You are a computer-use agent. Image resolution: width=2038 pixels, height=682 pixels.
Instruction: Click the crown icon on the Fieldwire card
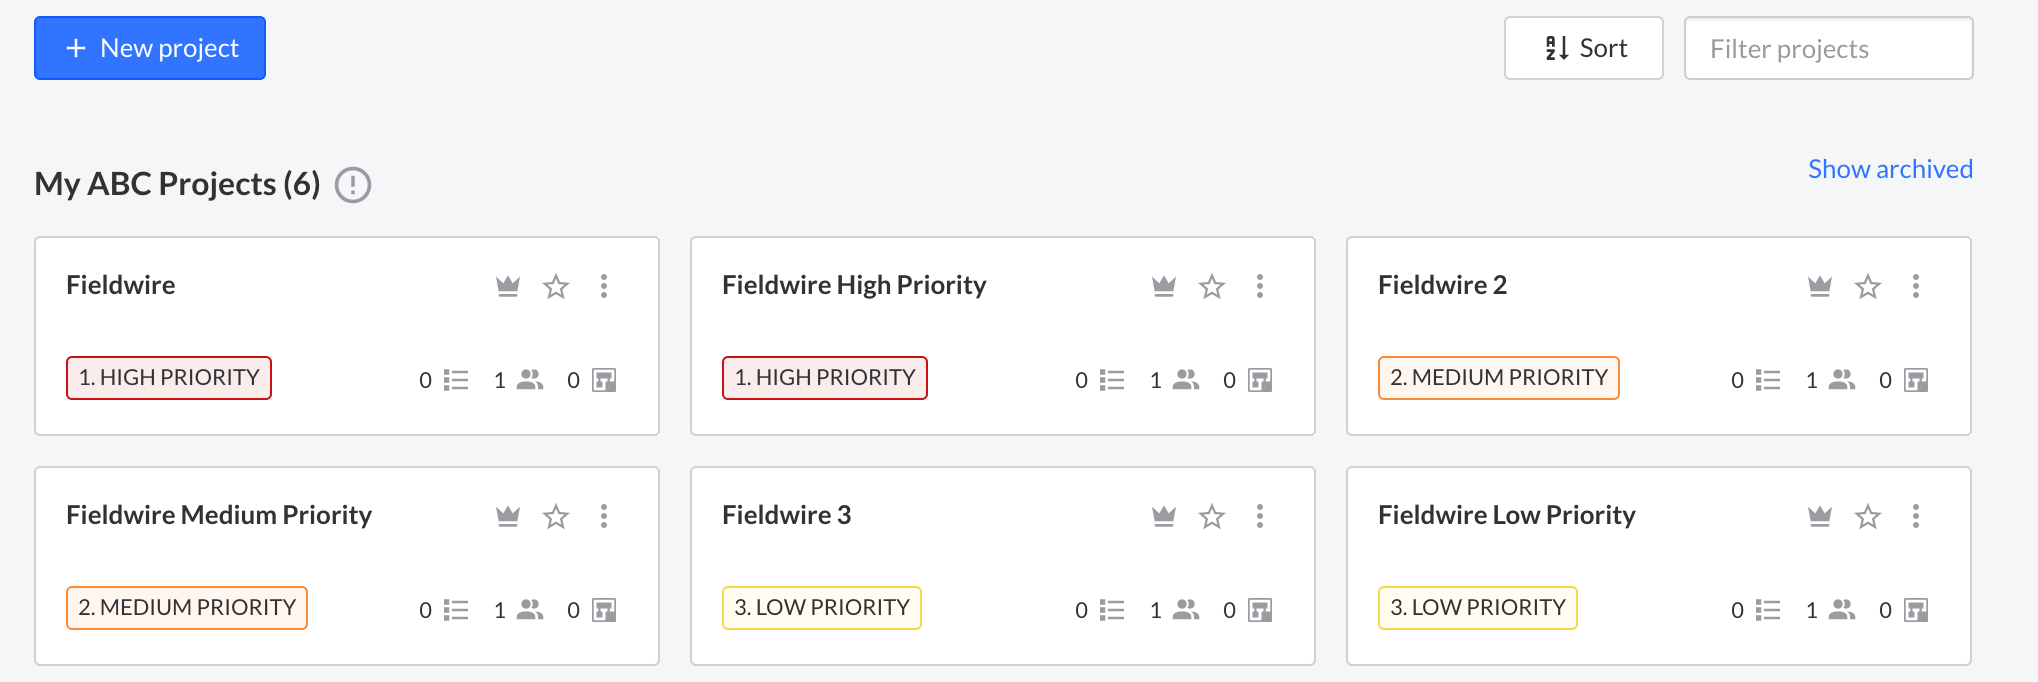click(x=508, y=286)
